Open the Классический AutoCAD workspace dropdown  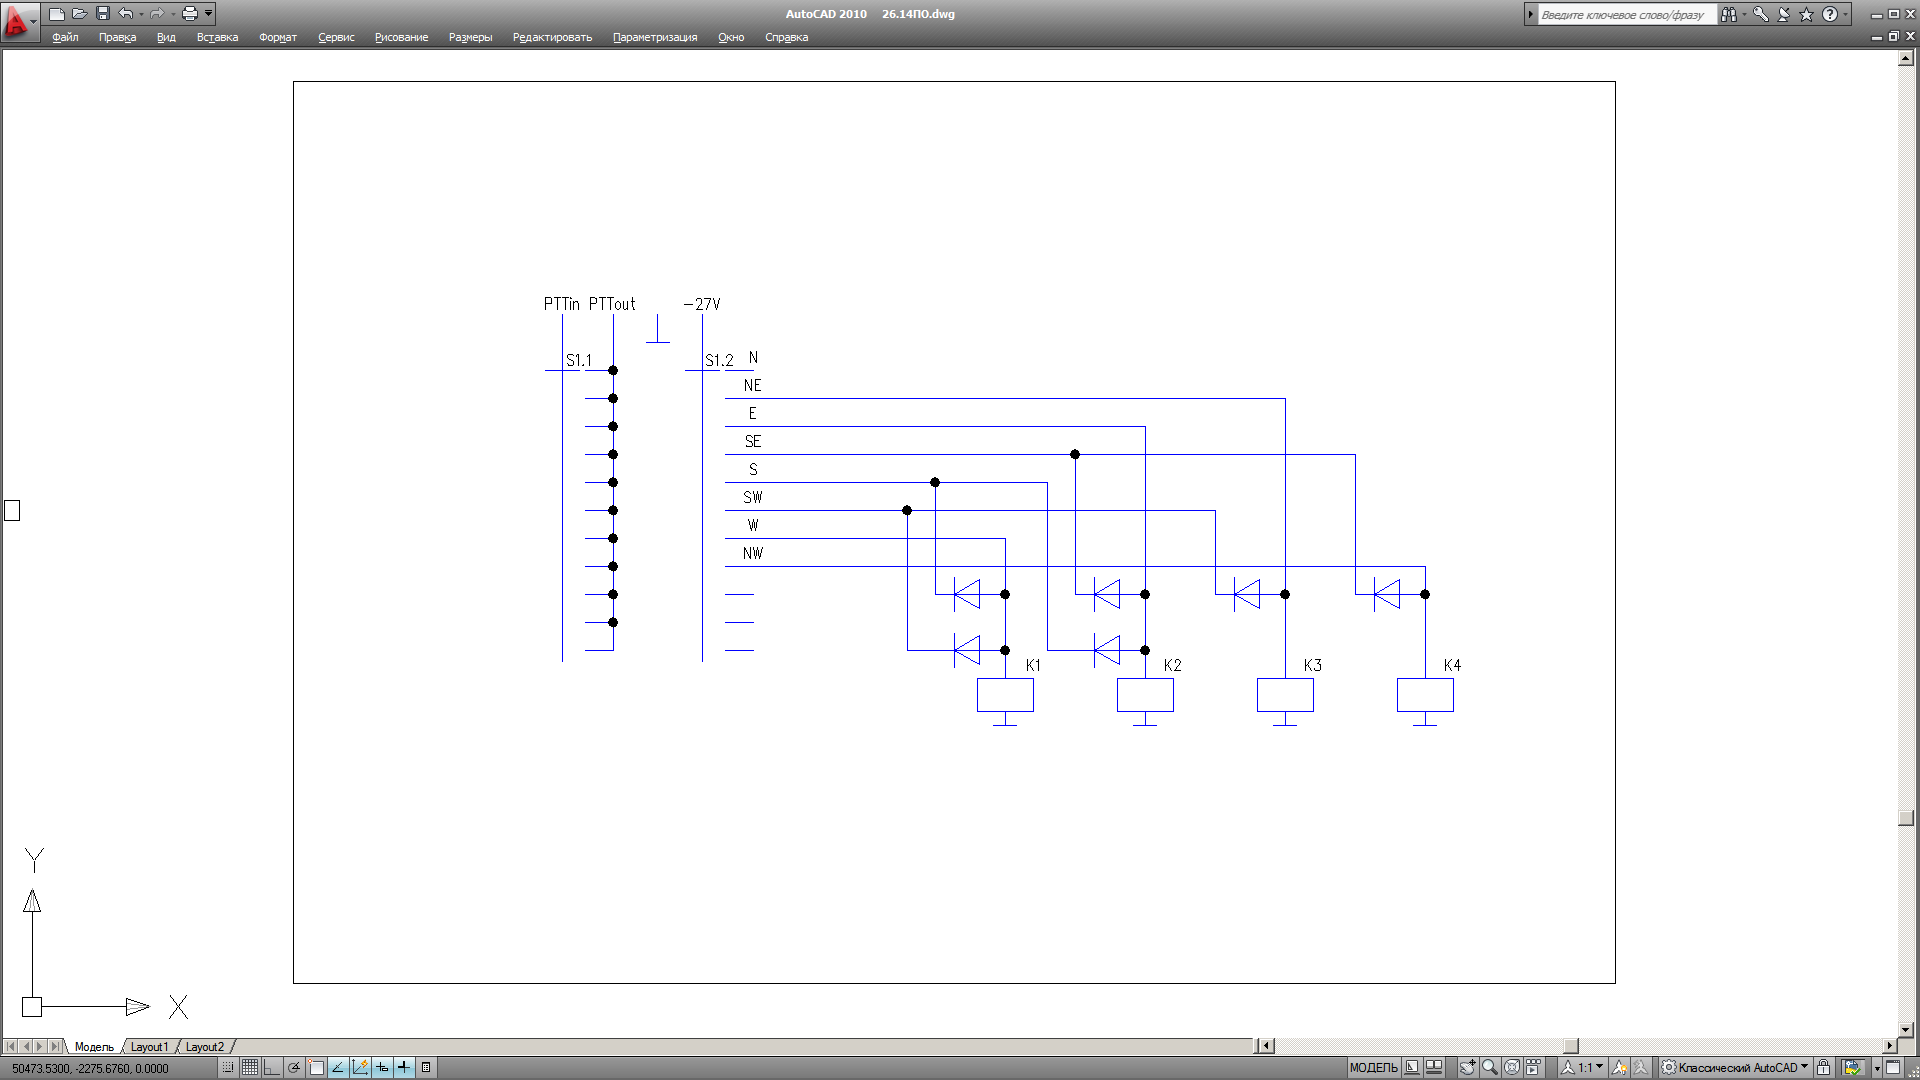[x=1734, y=1068]
